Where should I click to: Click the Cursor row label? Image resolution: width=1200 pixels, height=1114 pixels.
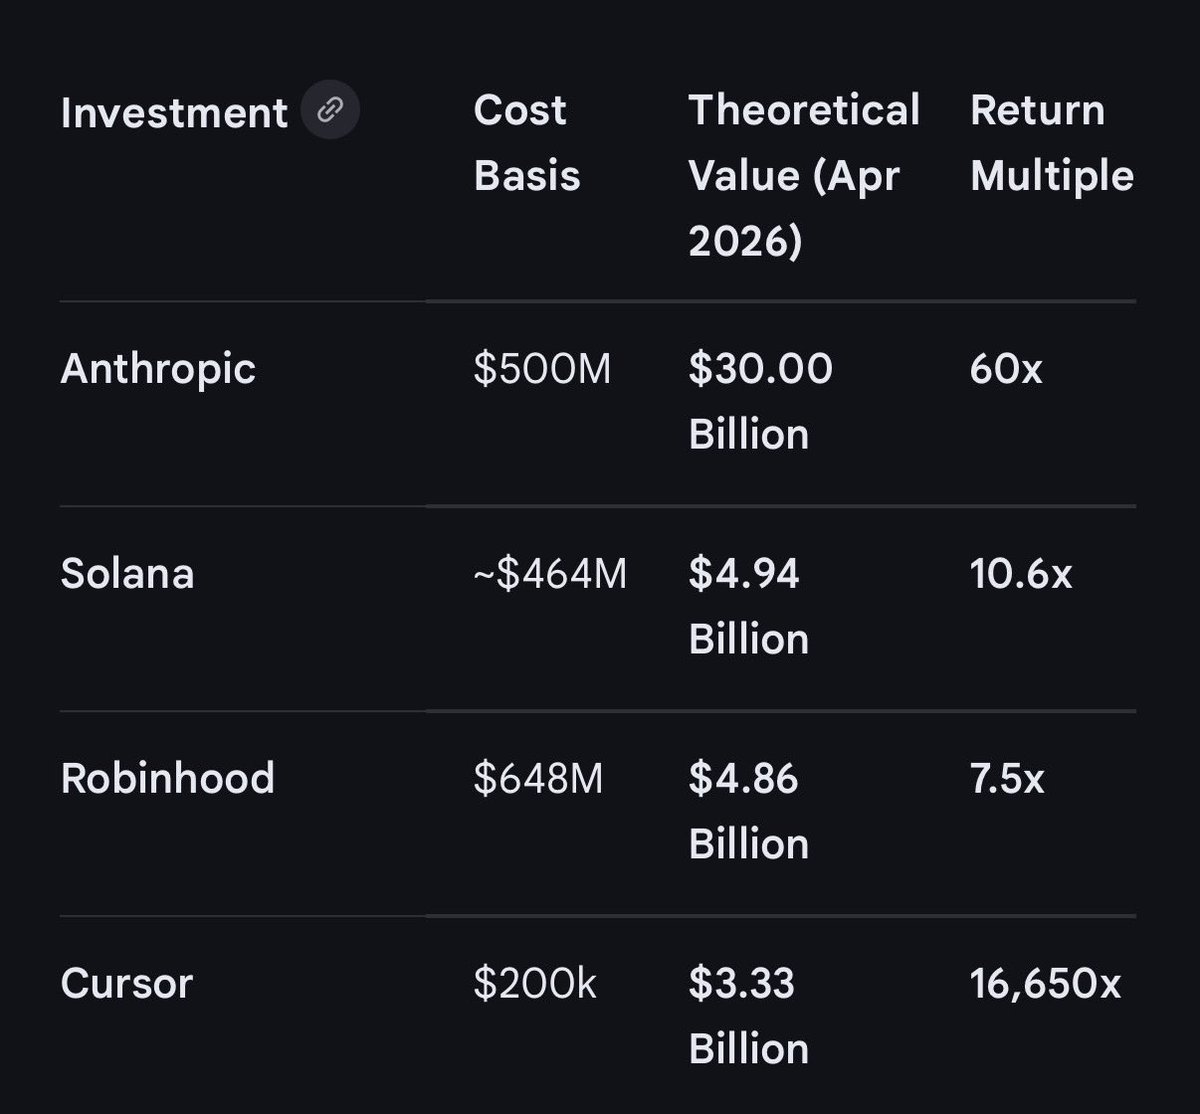tap(126, 984)
